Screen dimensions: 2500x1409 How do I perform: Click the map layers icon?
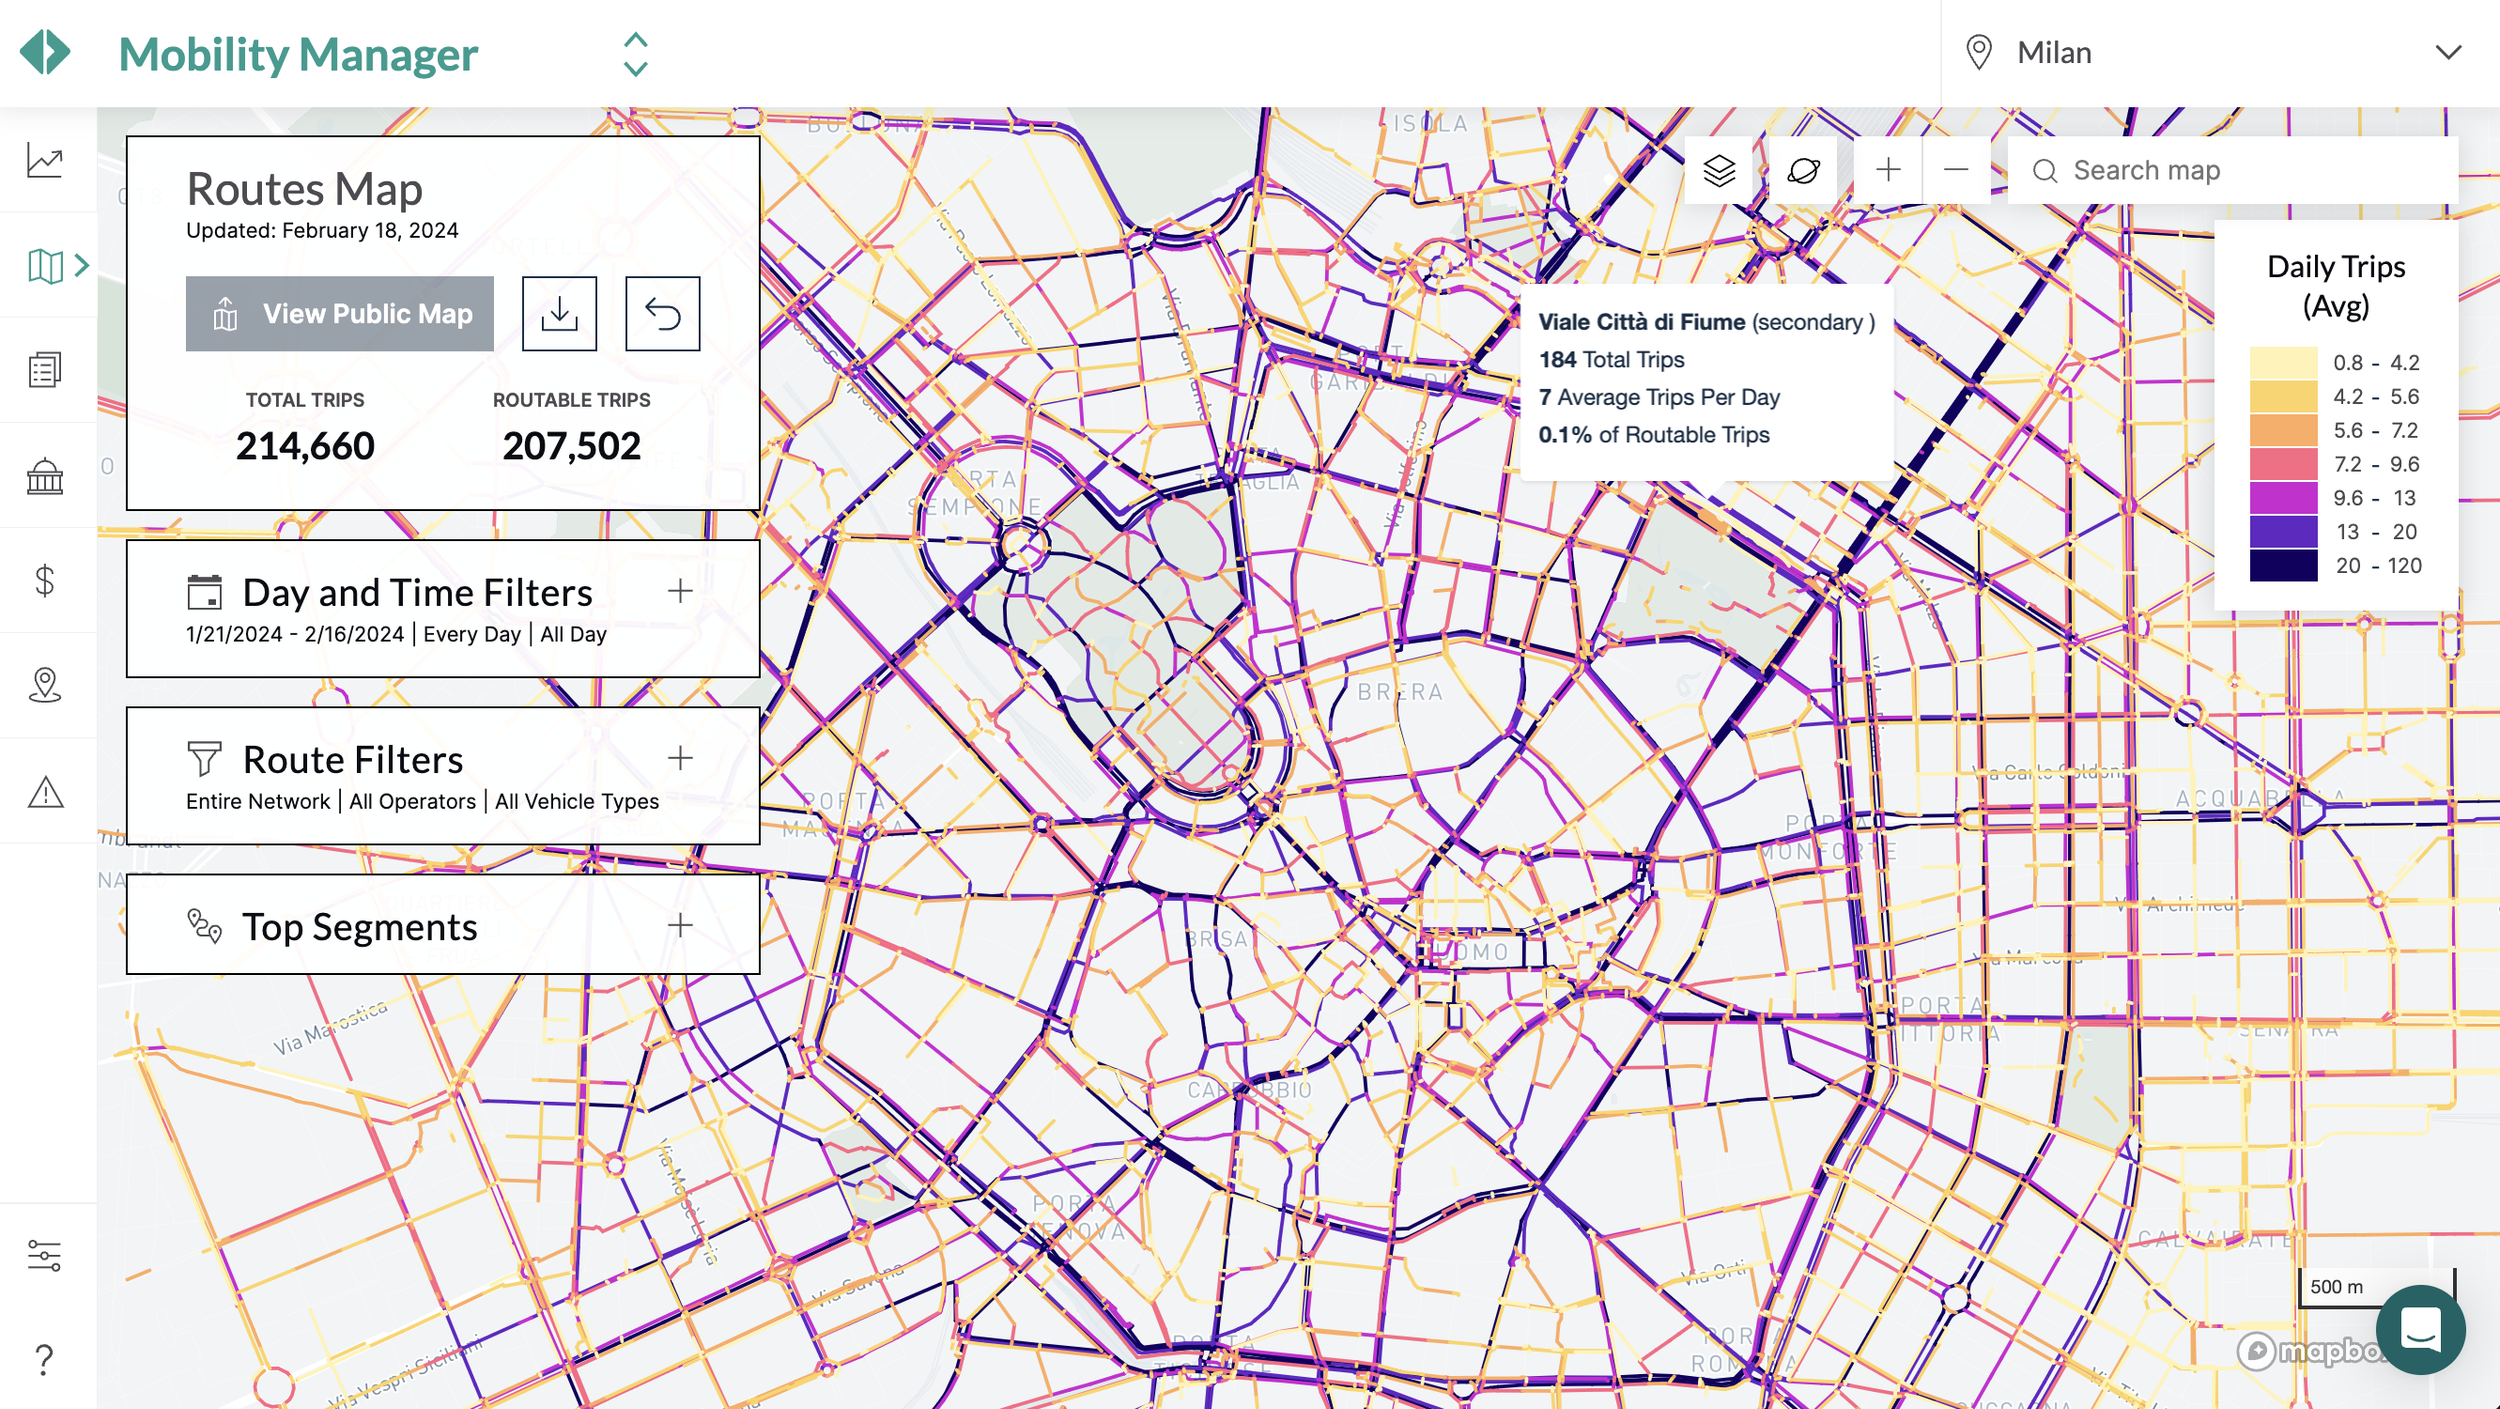click(x=1719, y=171)
